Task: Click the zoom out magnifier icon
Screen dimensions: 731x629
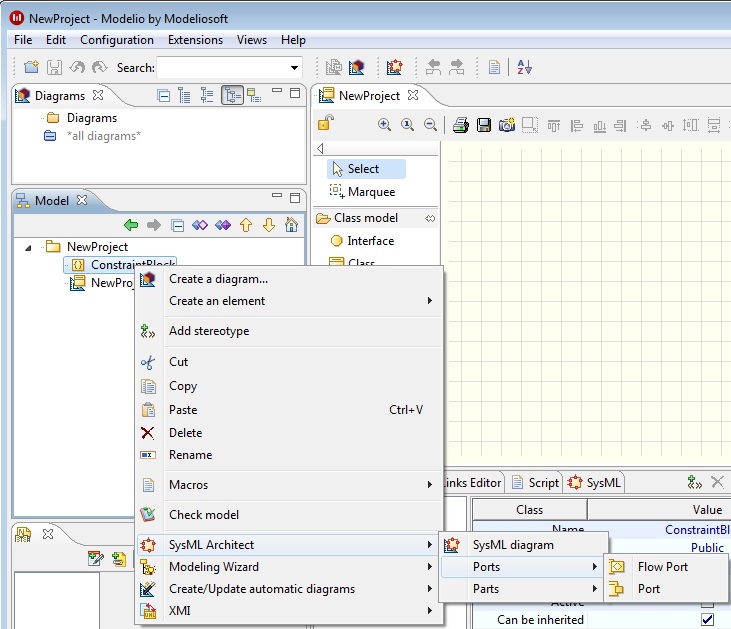Action: click(x=430, y=124)
